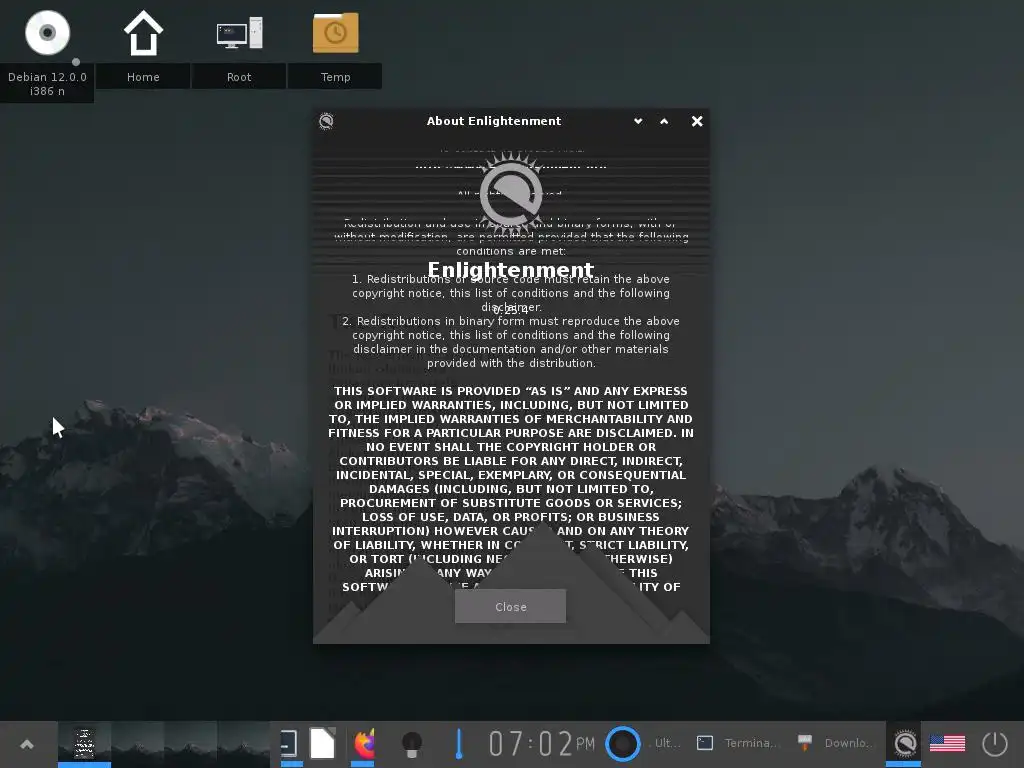Click the Enlightenment About task icon on shelf
1024x768 pixels.
point(904,743)
